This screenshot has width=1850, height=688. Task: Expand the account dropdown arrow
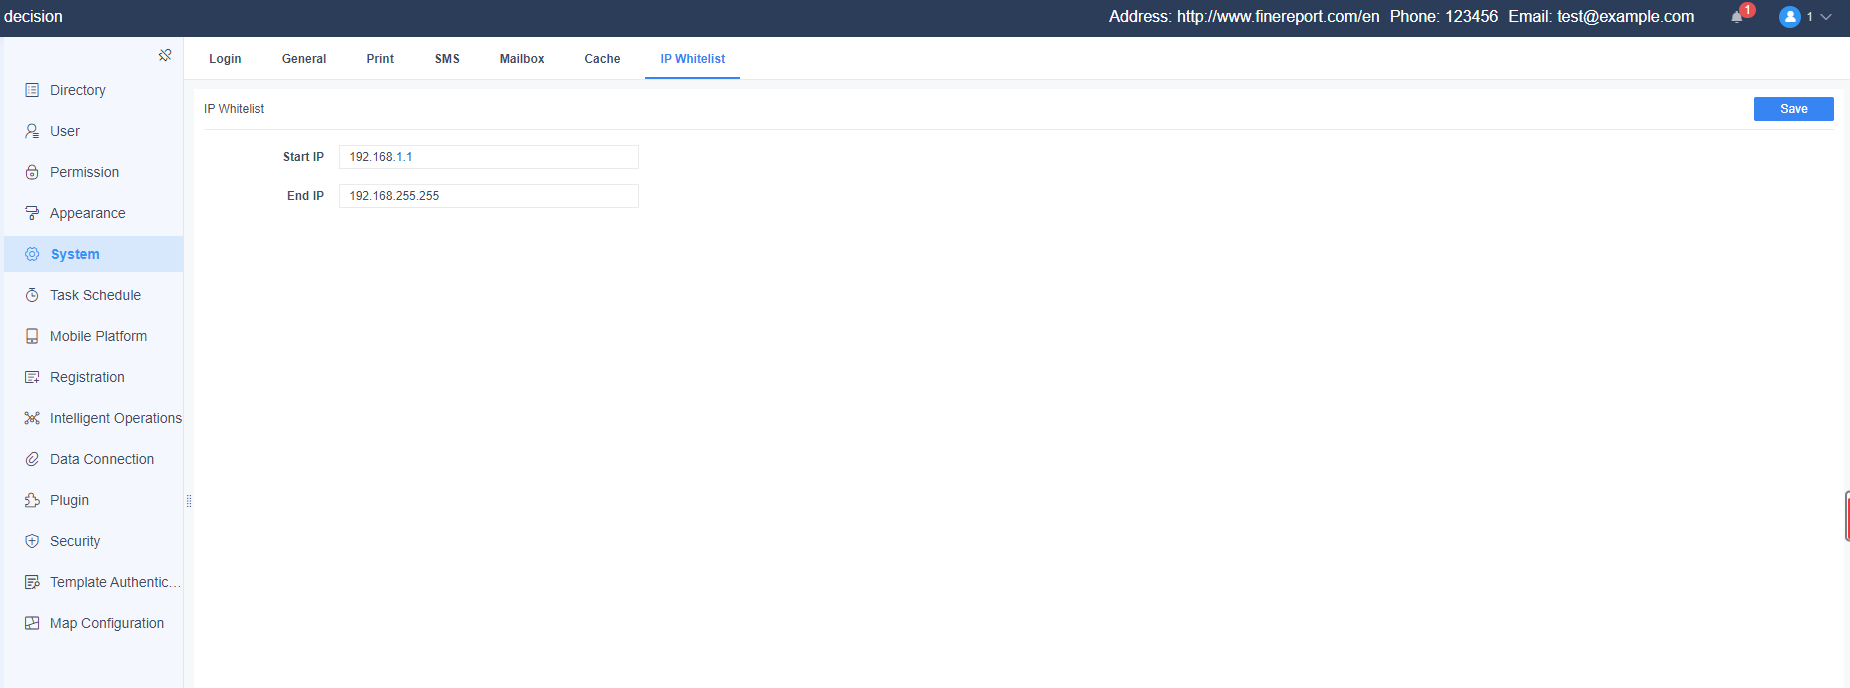coord(1826,17)
